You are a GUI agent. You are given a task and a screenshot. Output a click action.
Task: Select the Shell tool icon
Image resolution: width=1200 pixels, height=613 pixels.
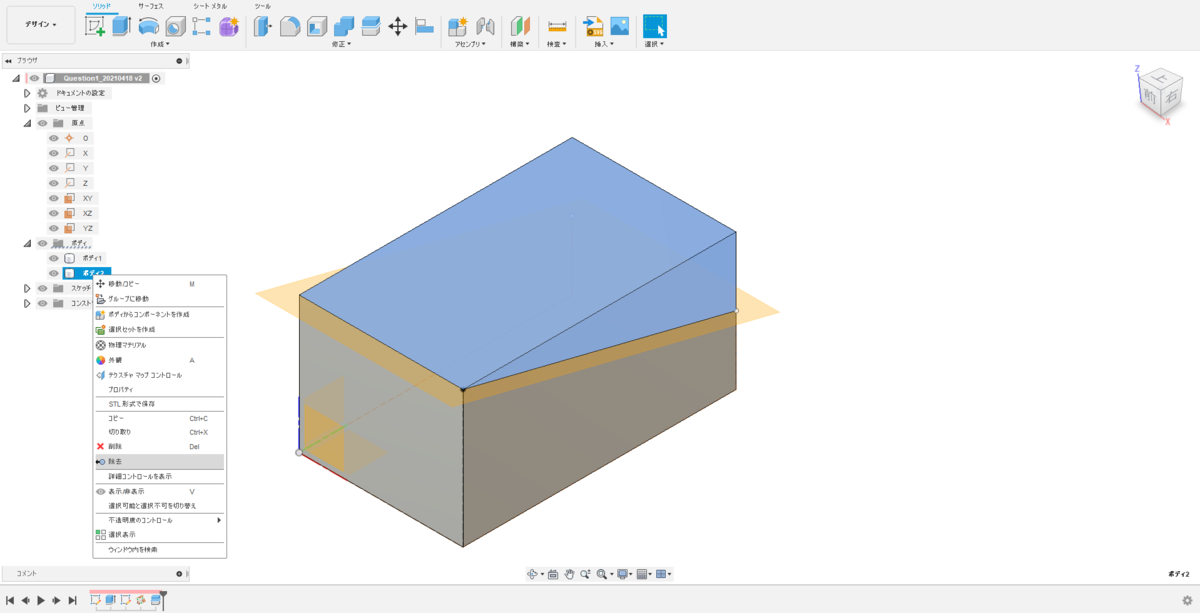[317, 27]
